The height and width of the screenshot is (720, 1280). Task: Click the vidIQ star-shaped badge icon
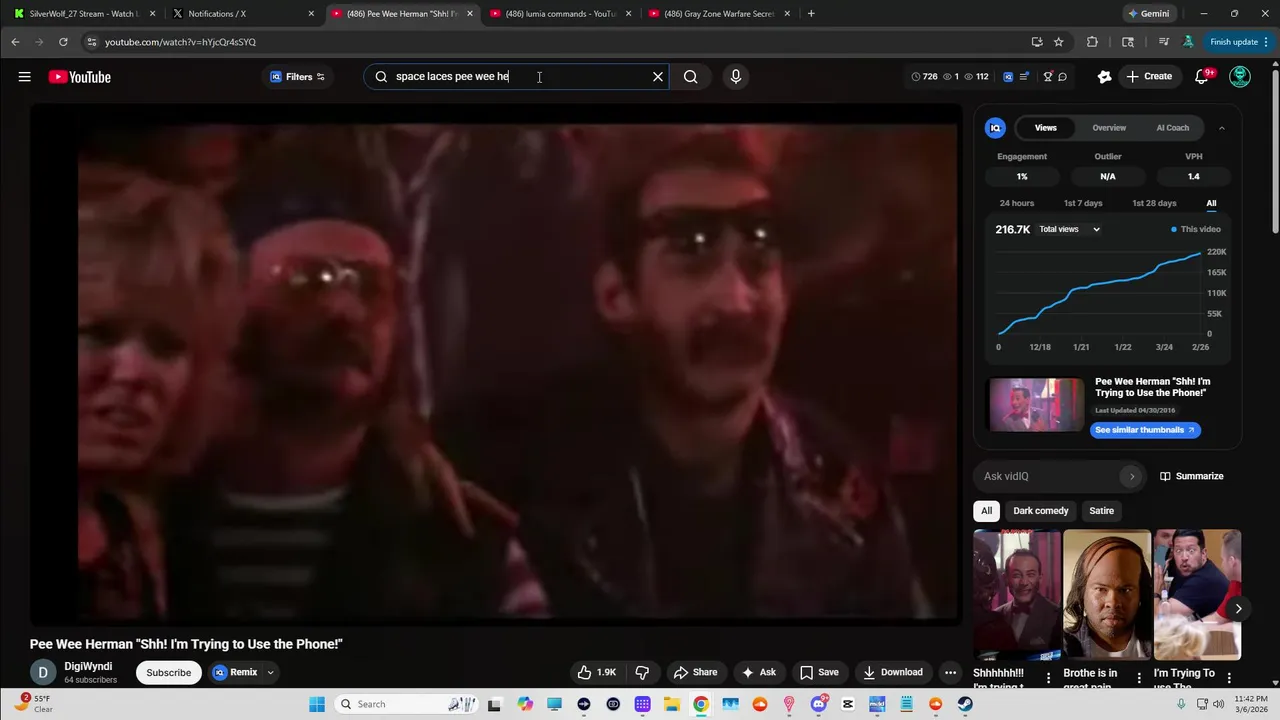[1104, 77]
